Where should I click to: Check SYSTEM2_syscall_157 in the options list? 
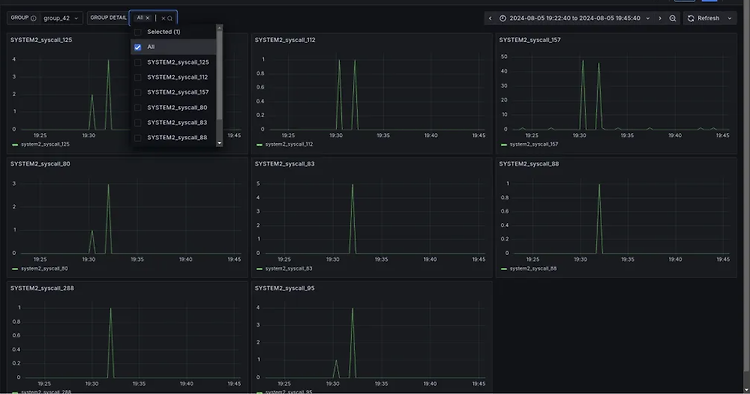tap(138, 92)
